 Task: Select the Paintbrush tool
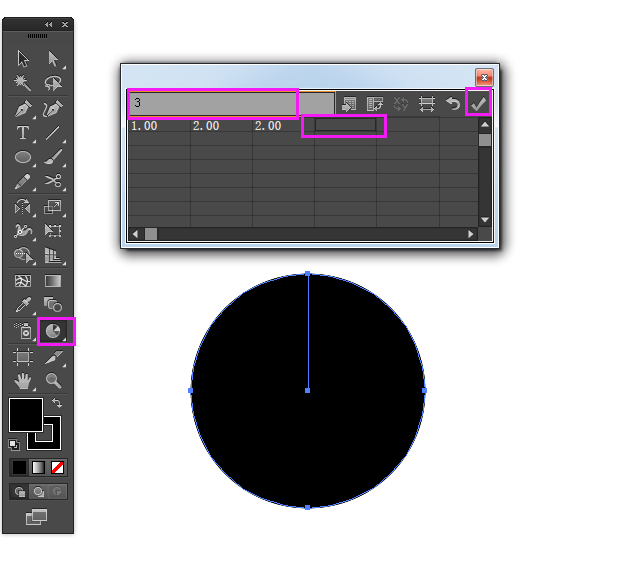pyautogui.click(x=53, y=157)
